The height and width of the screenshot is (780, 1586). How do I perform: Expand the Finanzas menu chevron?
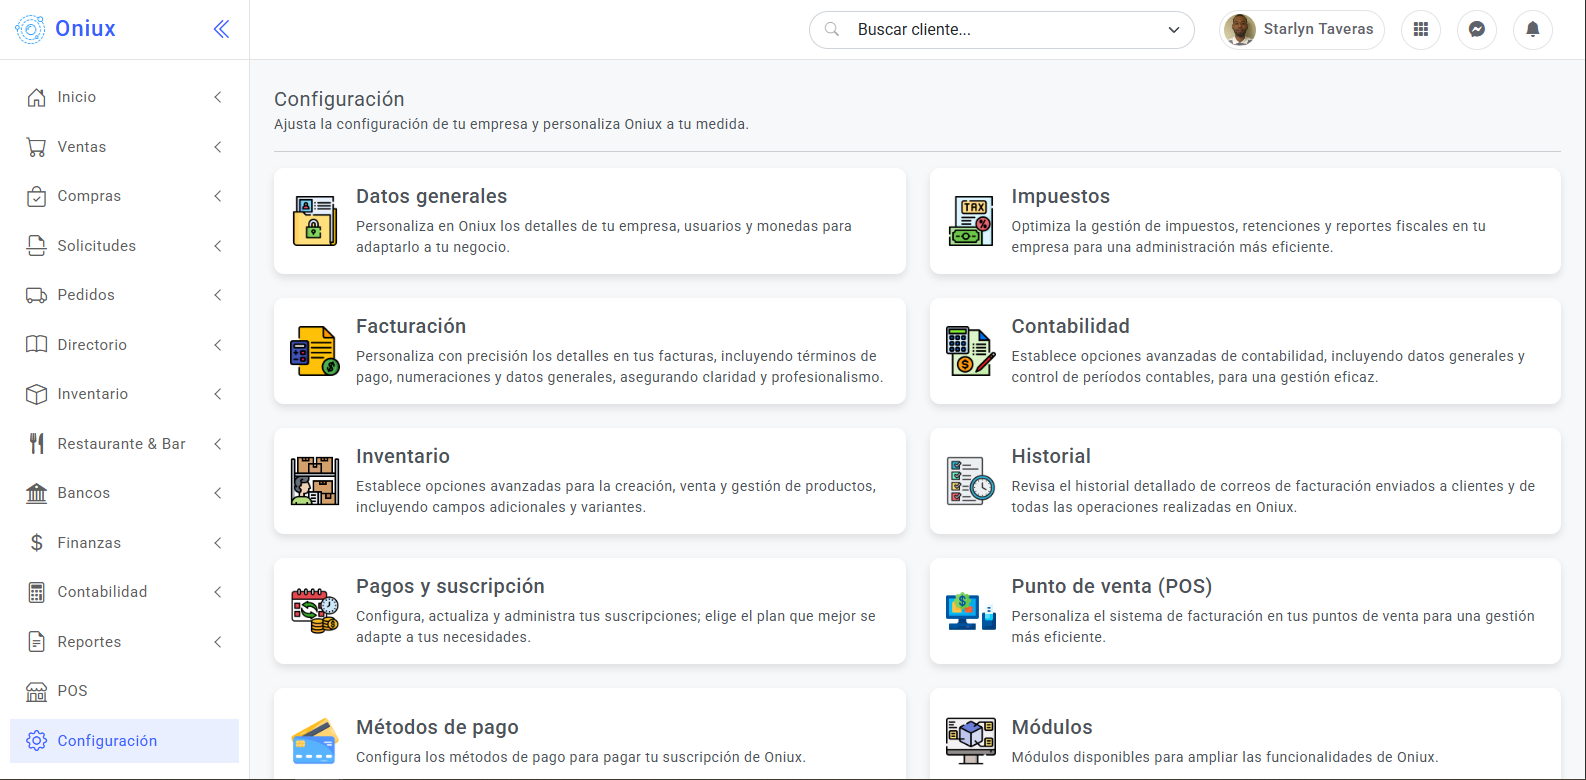(218, 543)
